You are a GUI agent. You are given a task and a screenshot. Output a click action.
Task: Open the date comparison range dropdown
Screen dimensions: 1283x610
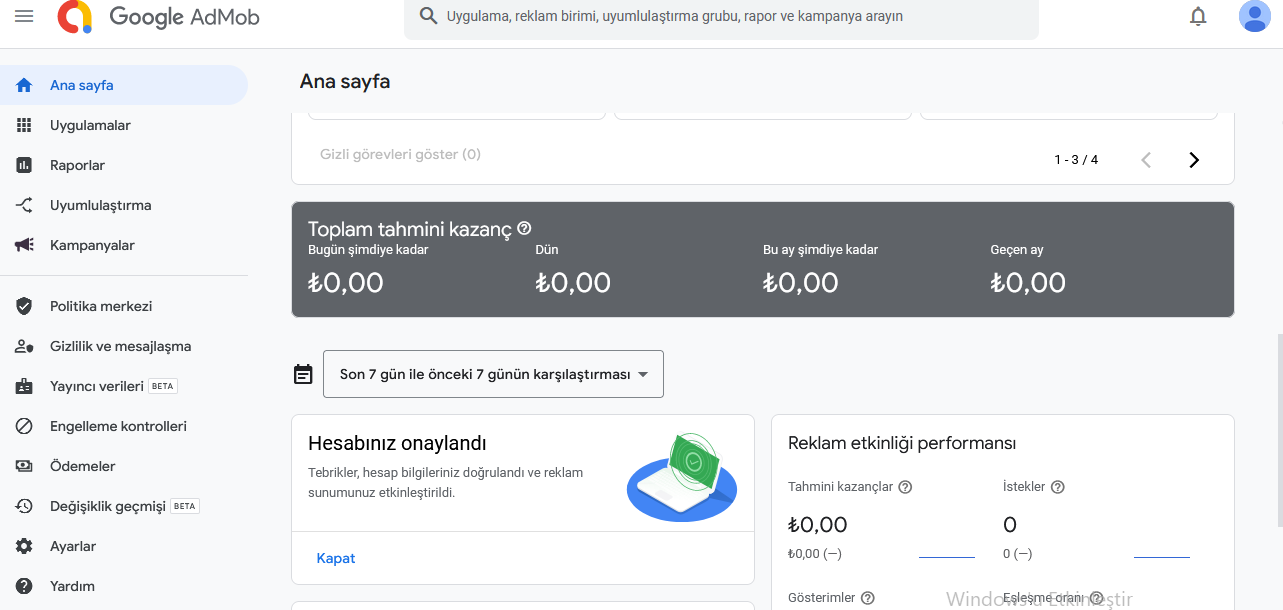(x=493, y=374)
